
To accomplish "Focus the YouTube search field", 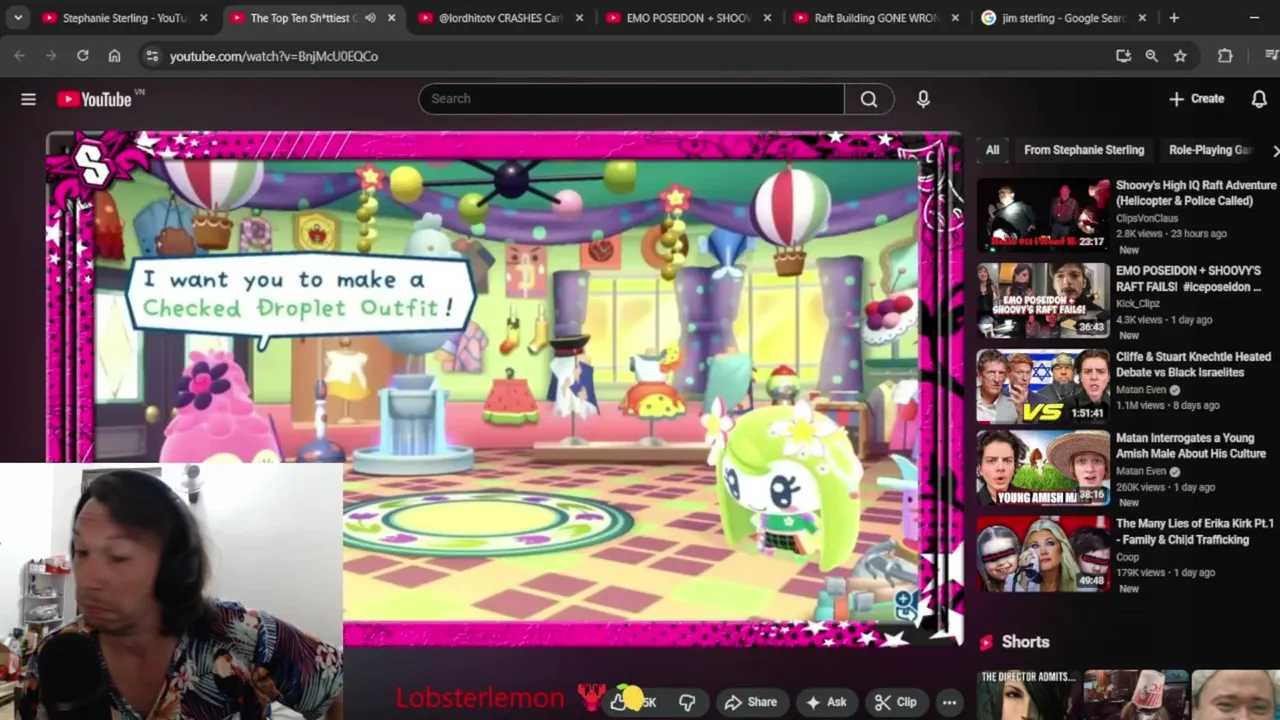I will pyautogui.click(x=631, y=99).
